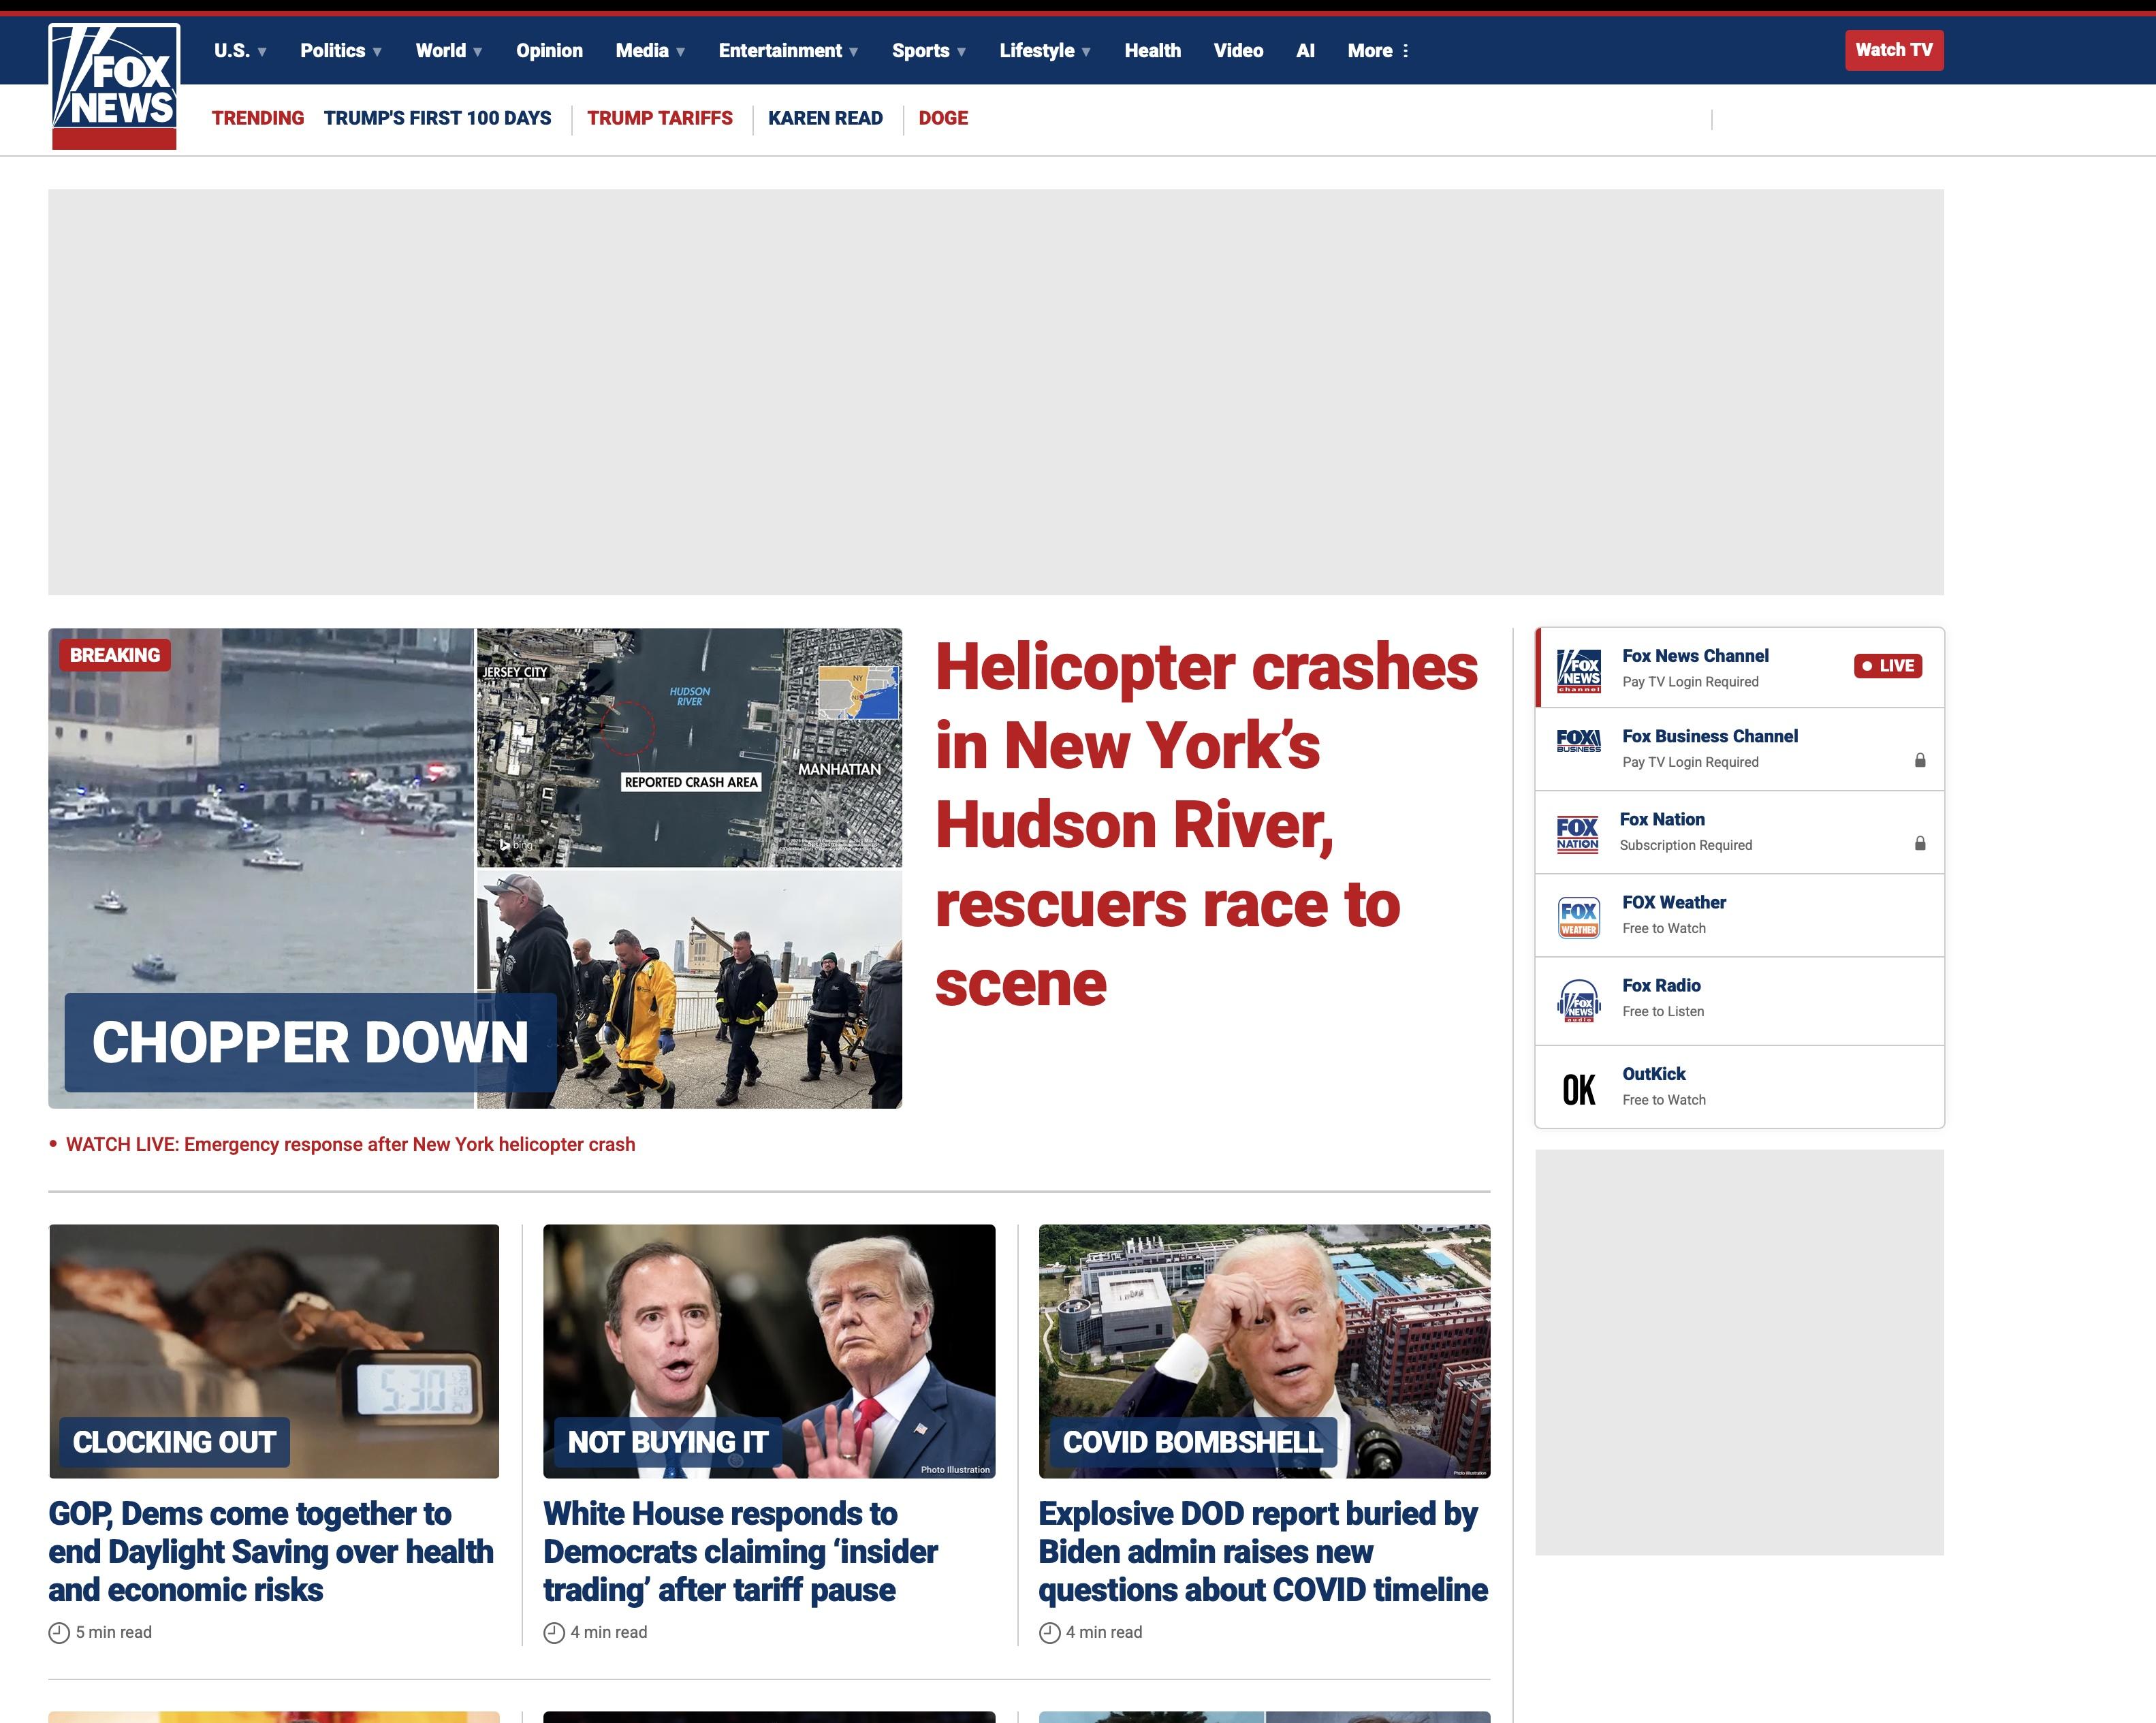Open the Fox Radio listen link
This screenshot has width=2156, height=1723.
1739,1000
